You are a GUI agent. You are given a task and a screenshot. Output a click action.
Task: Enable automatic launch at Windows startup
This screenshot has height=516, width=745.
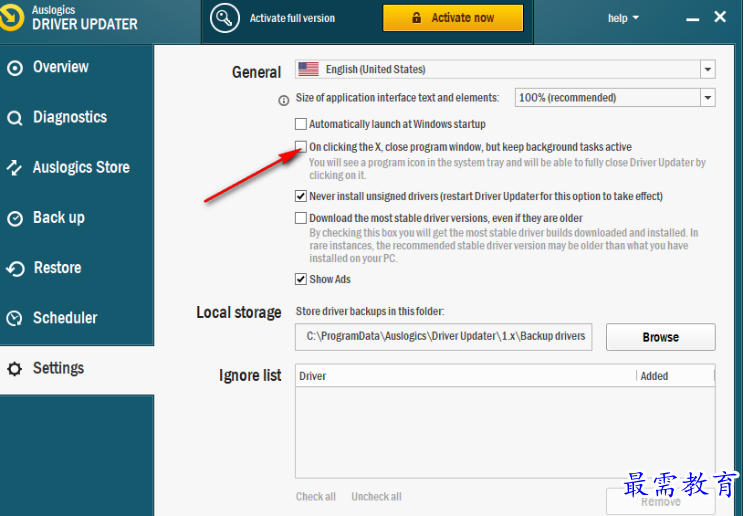pos(301,124)
